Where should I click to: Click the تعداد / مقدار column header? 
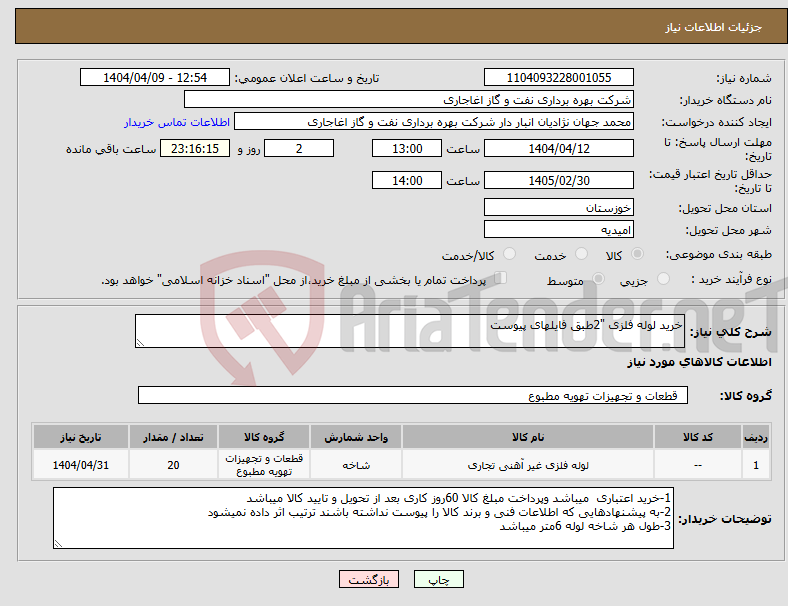[x=173, y=437]
